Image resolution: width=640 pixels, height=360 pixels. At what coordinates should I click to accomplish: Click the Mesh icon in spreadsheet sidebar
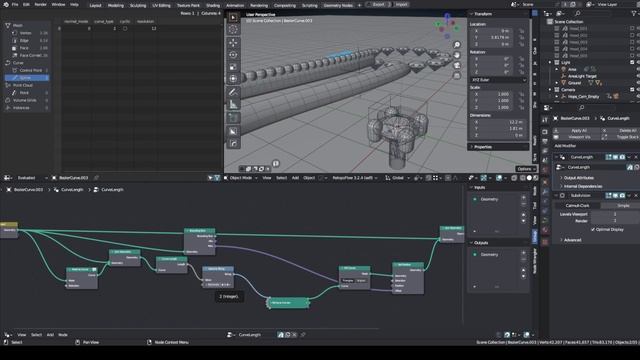point(8,25)
